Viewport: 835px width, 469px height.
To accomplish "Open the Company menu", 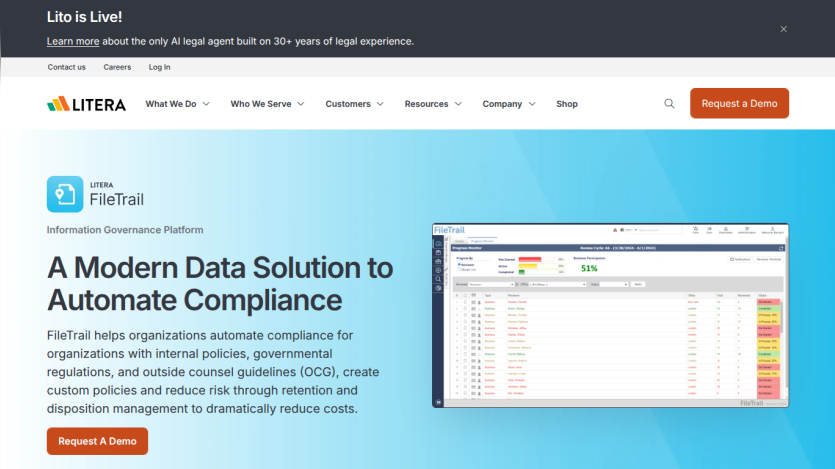I will 502,104.
